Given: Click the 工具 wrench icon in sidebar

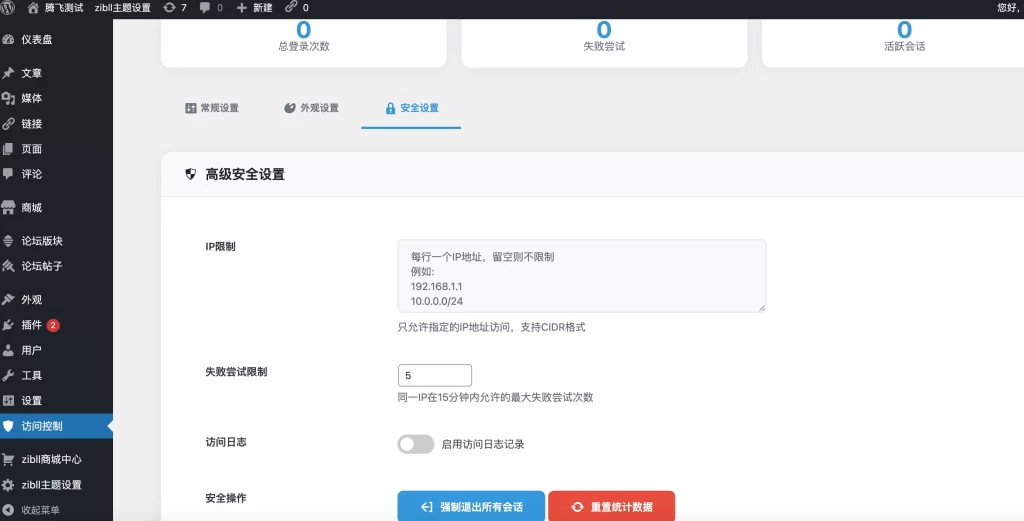Looking at the screenshot, I should (x=9, y=375).
